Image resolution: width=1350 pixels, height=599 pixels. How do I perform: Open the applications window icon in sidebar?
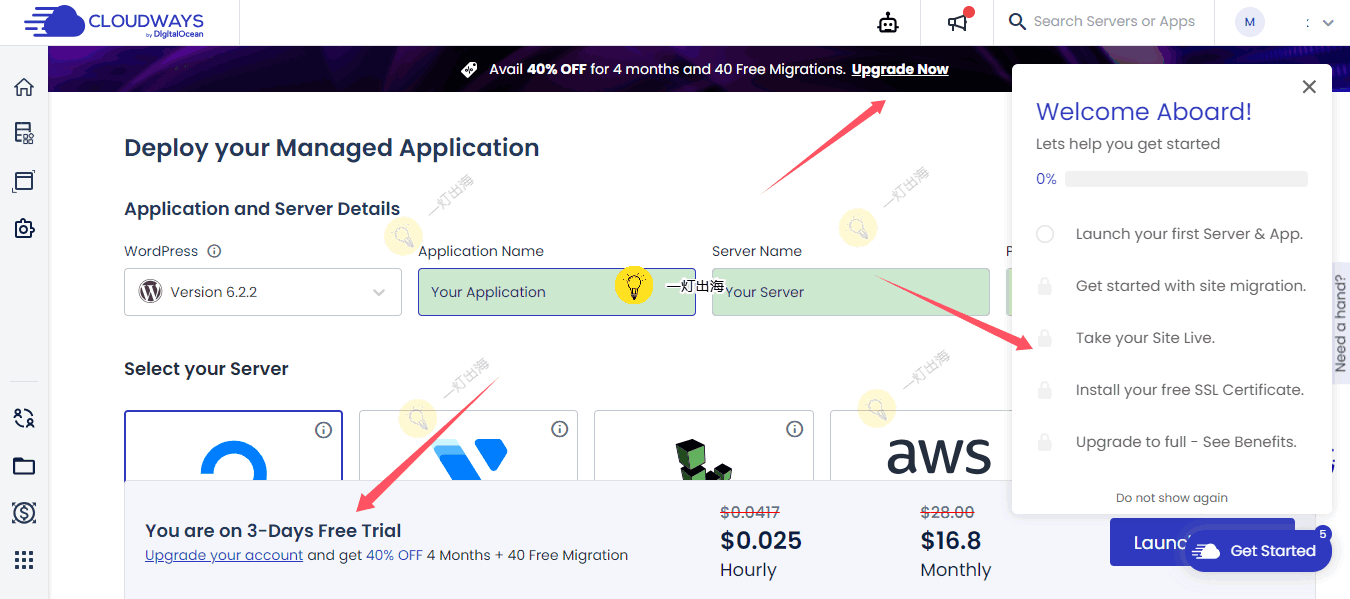tap(24, 181)
